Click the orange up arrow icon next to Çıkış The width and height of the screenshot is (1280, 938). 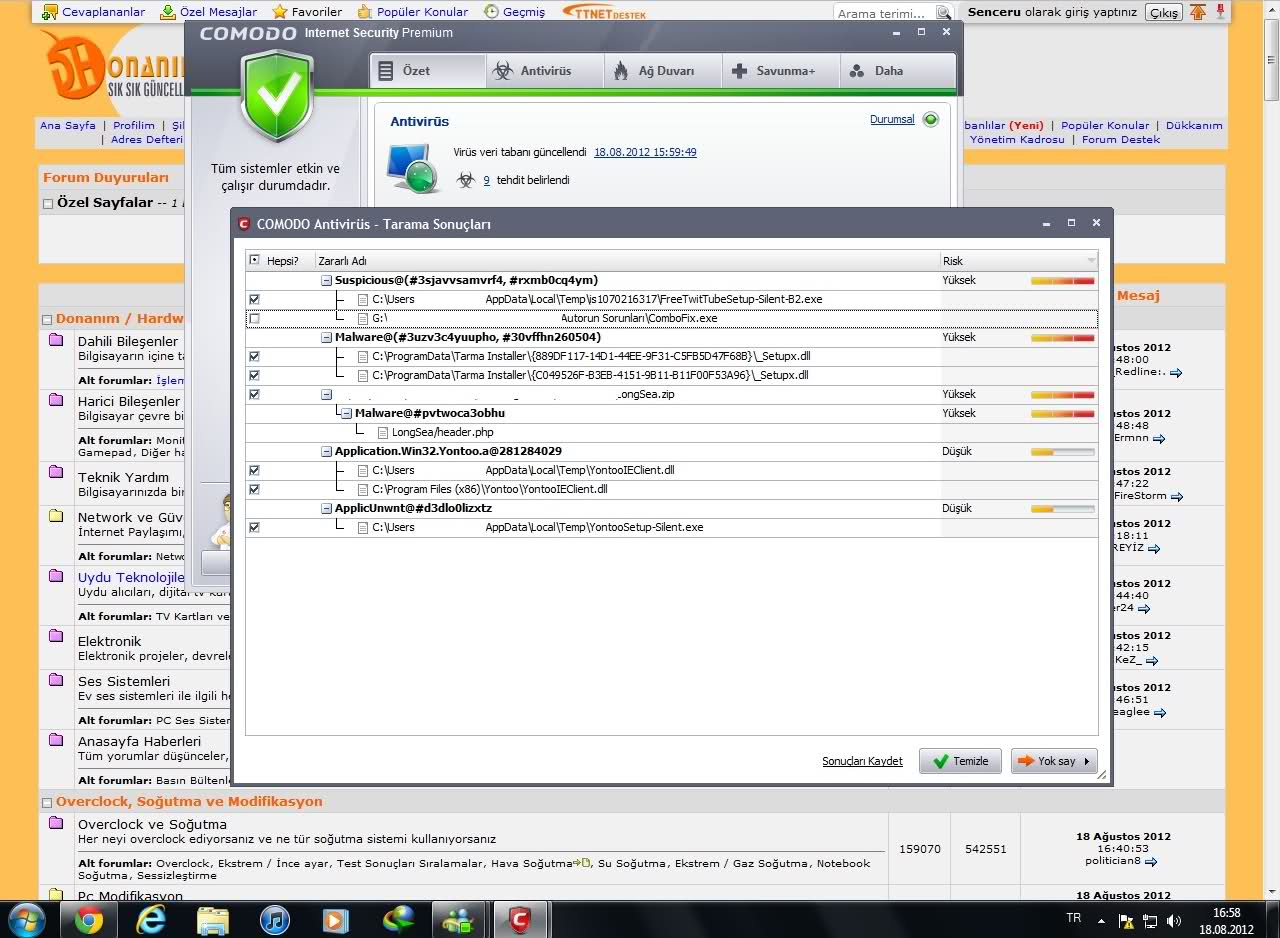point(1200,12)
